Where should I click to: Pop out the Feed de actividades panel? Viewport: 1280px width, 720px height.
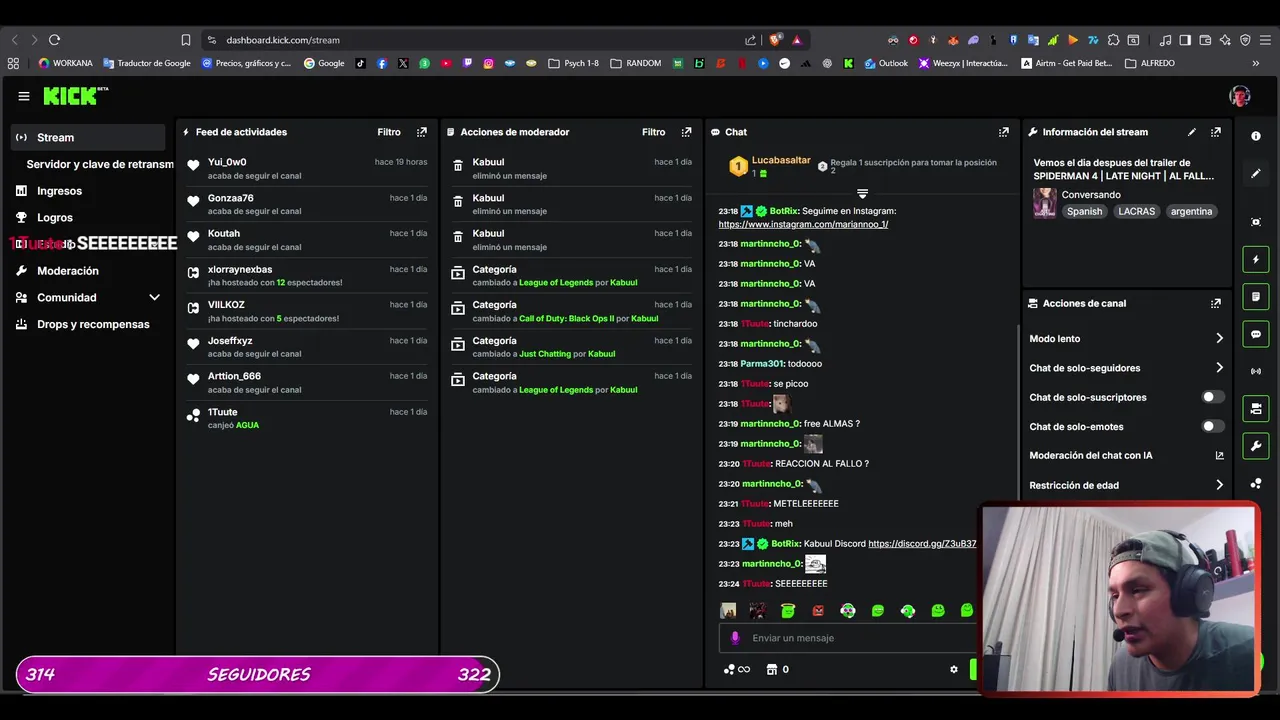pyautogui.click(x=422, y=132)
